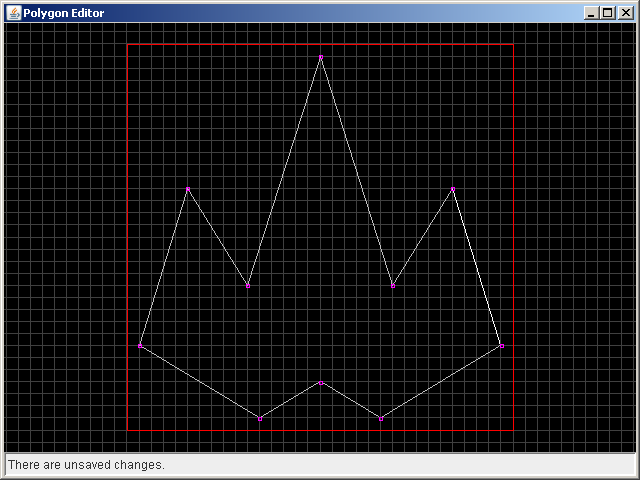The height and width of the screenshot is (480, 640).
Task: Select the bottom center notch vertex
Action: (x=321, y=383)
